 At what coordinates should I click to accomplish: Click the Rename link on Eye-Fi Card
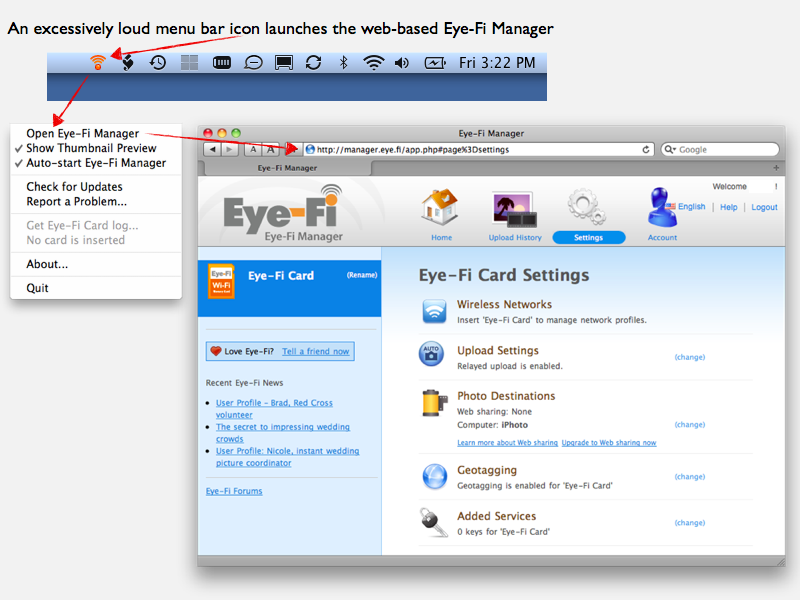362,275
